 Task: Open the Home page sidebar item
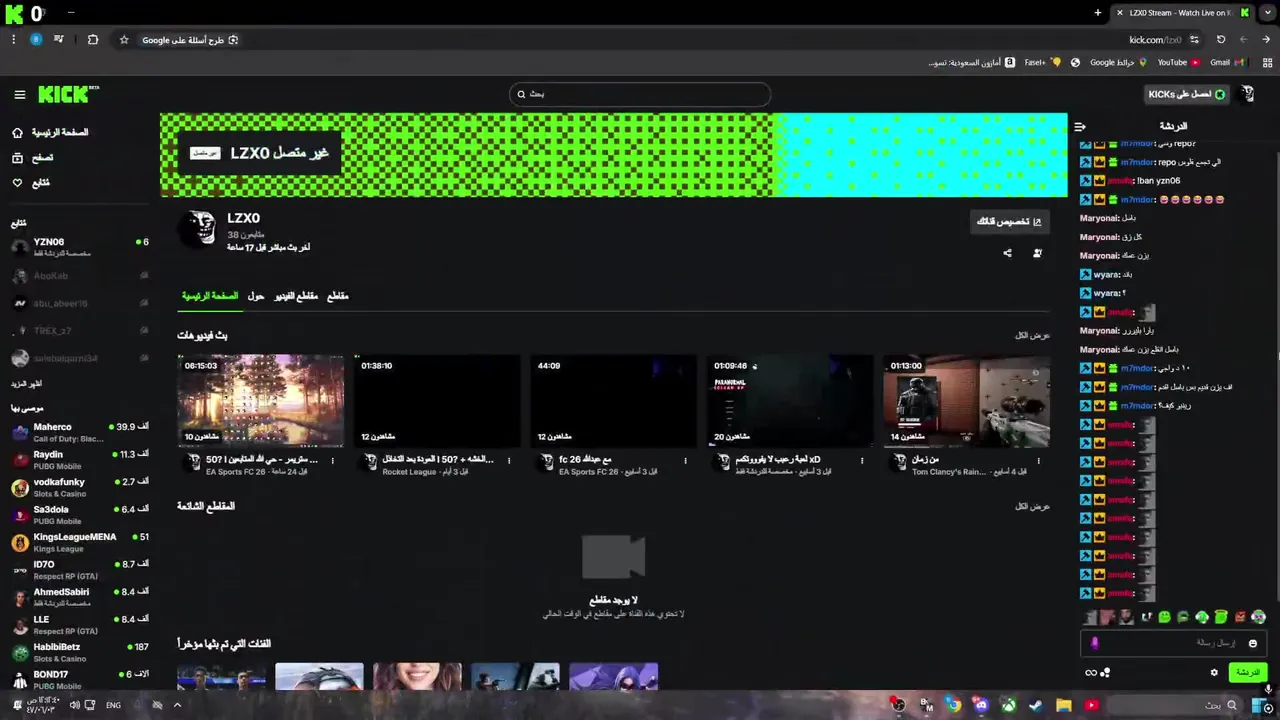pos(50,132)
